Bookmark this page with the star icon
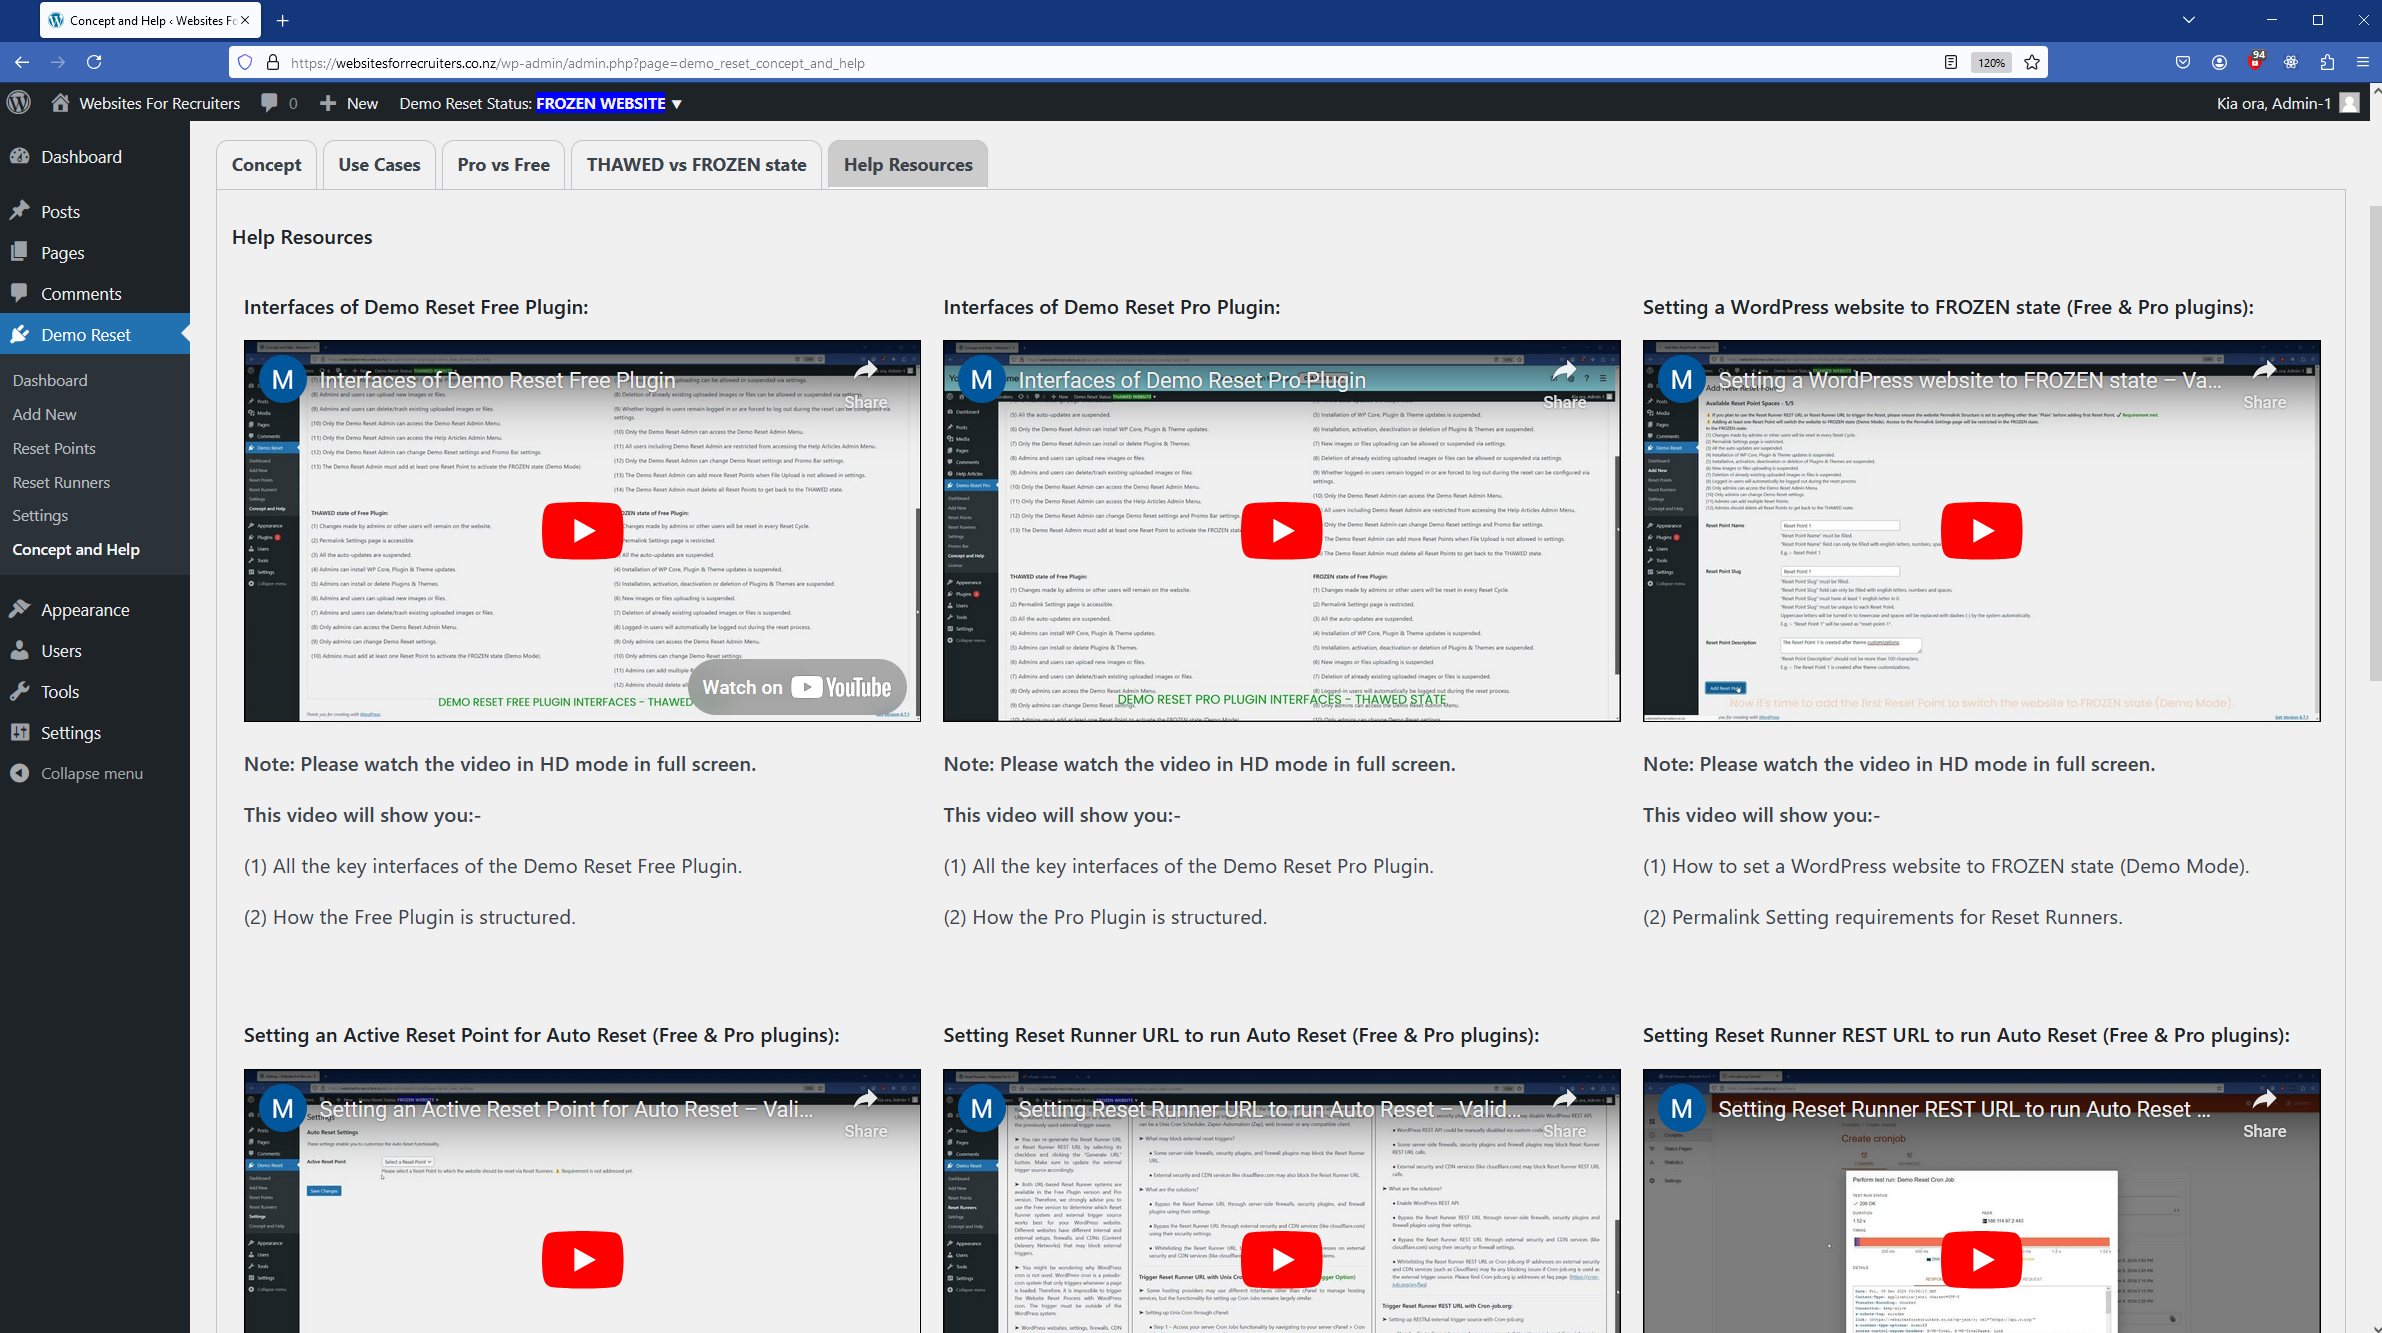2382x1333 pixels. pyautogui.click(x=2031, y=62)
